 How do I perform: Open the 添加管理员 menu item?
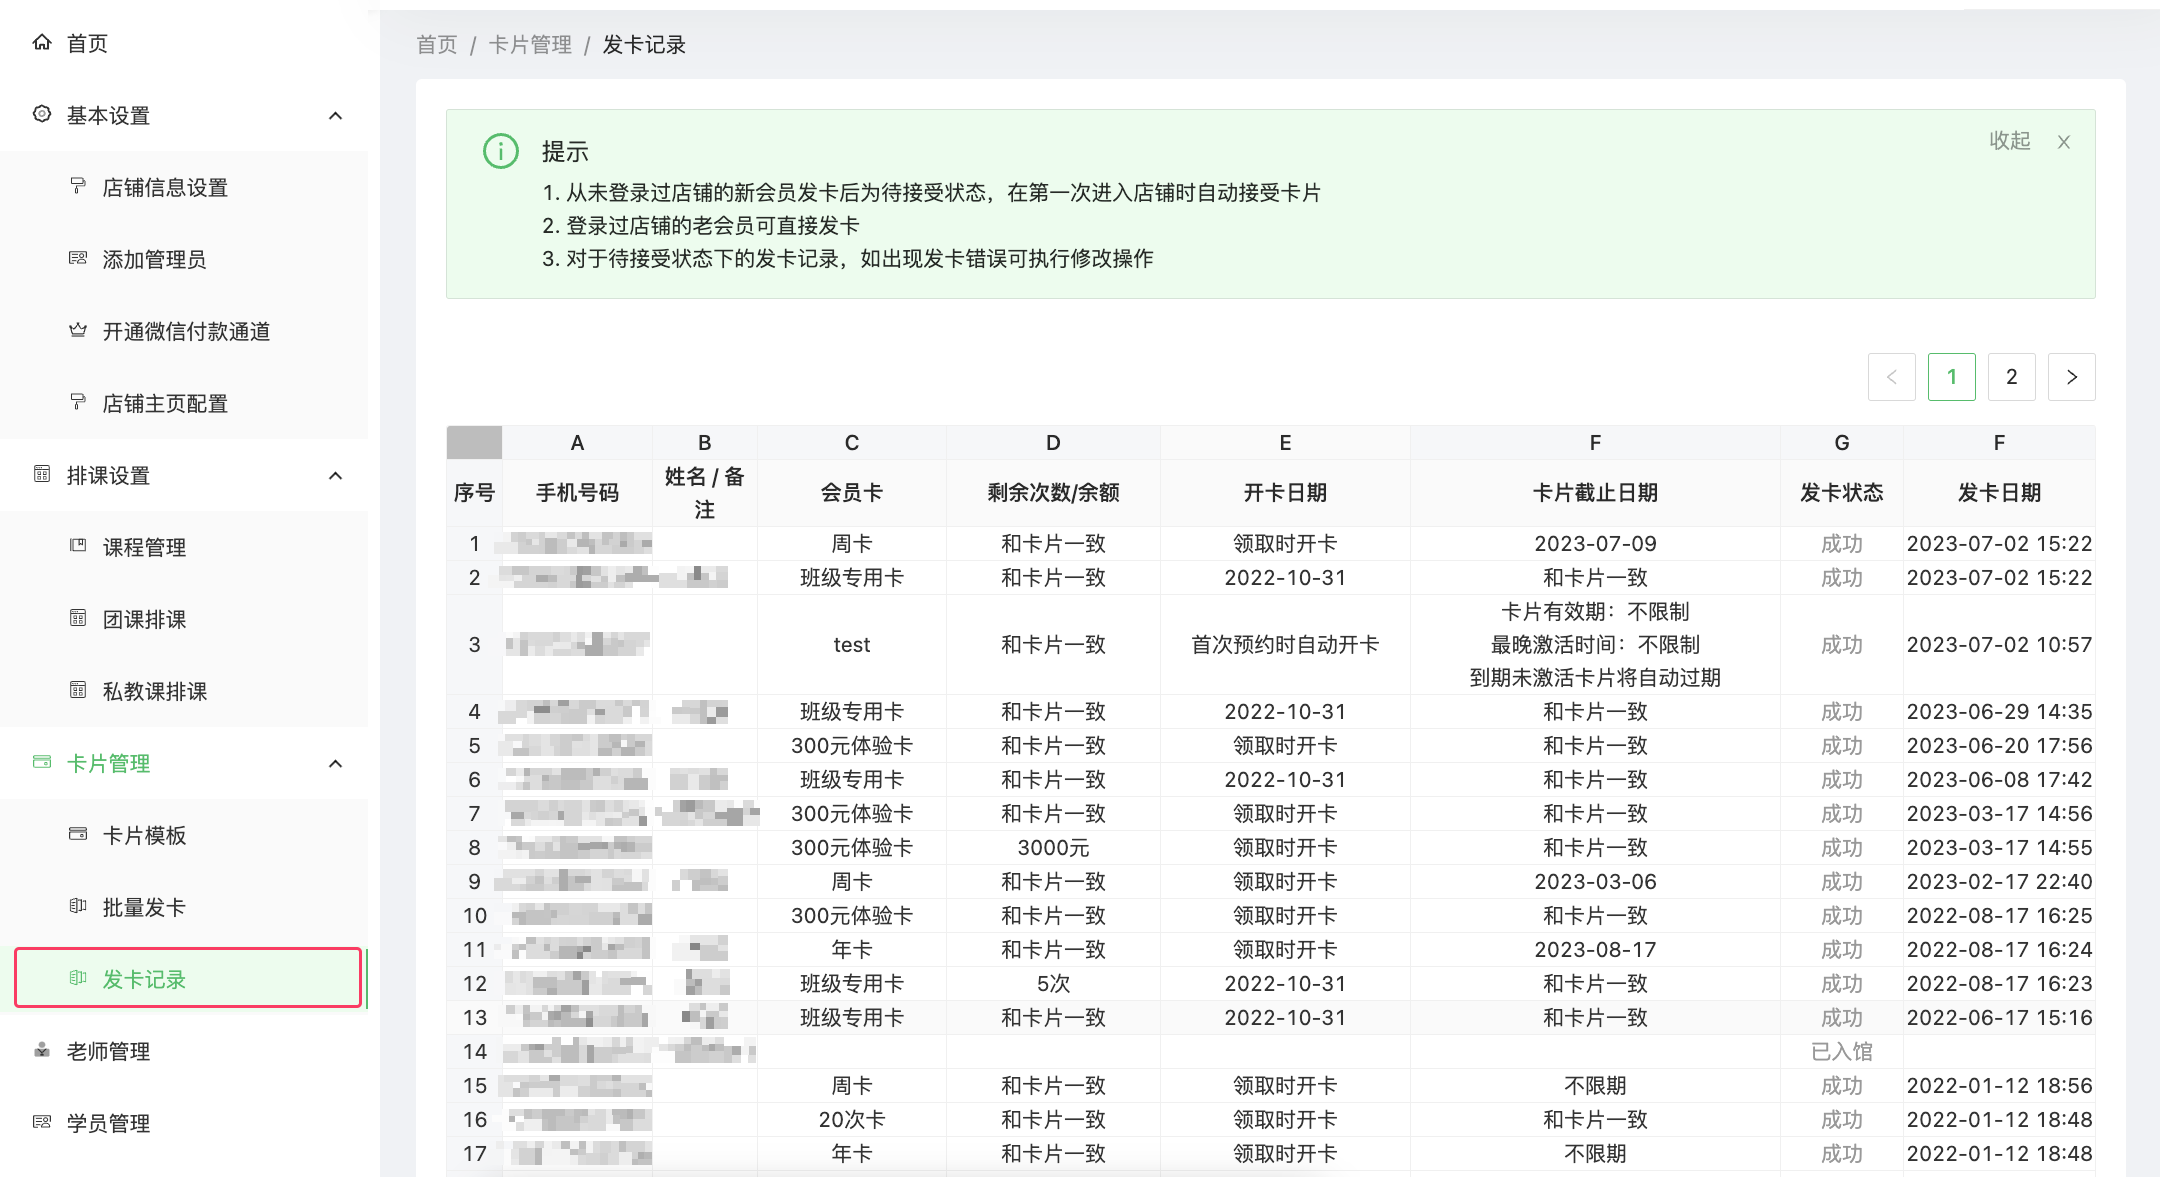pyautogui.click(x=184, y=259)
